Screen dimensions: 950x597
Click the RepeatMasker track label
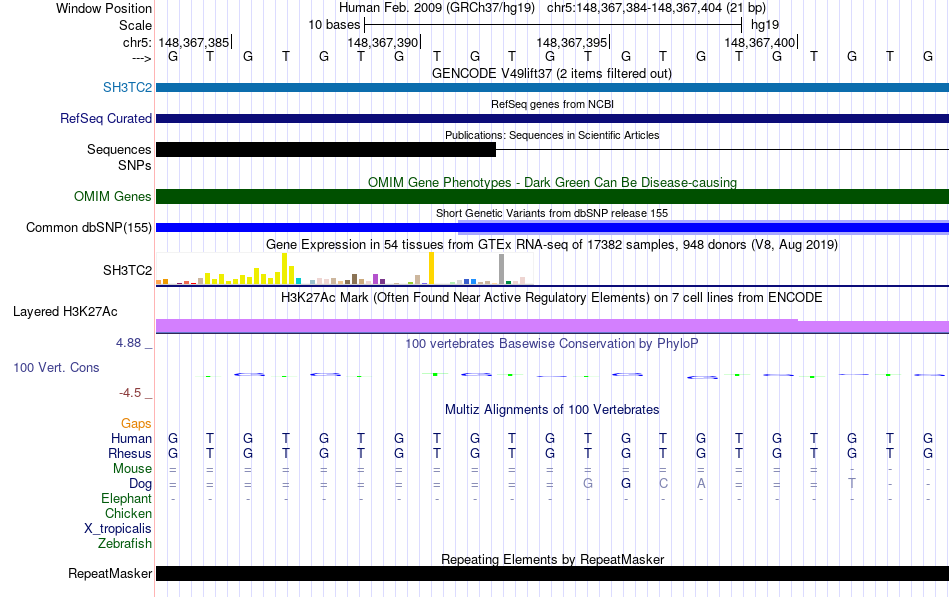coord(110,573)
